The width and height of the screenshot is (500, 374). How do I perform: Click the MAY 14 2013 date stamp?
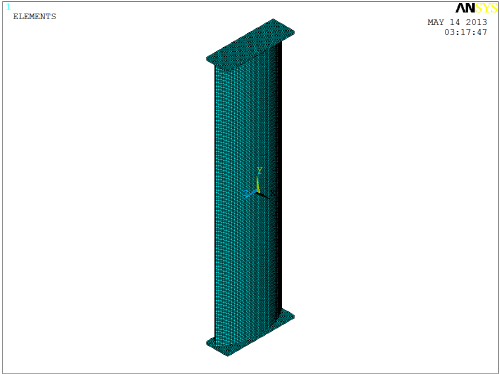pyautogui.click(x=457, y=22)
